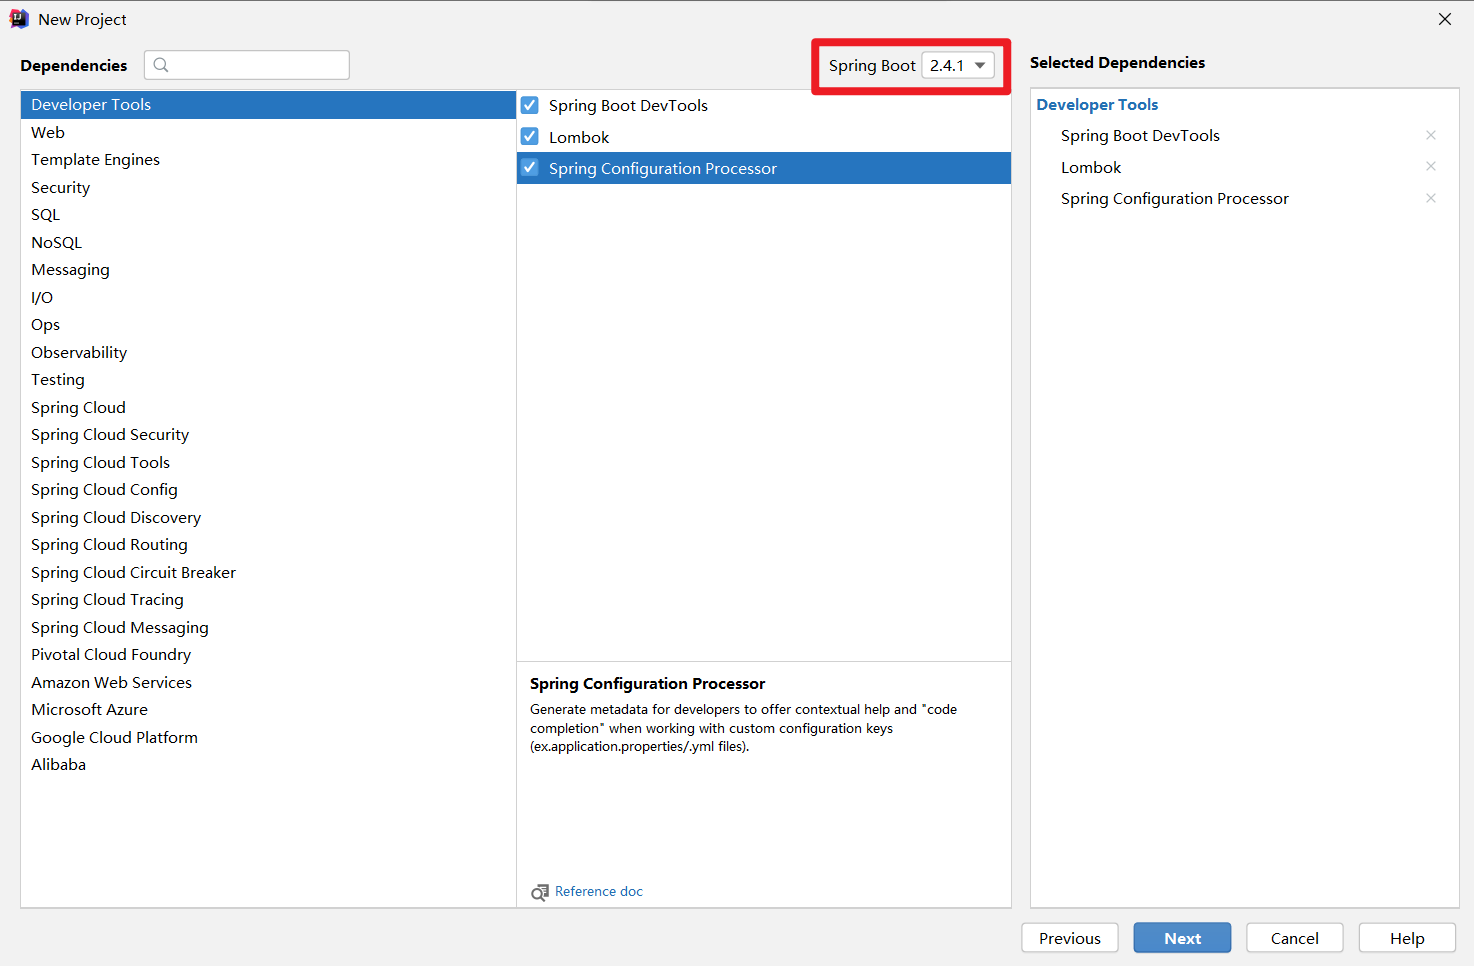The width and height of the screenshot is (1474, 966).
Task: Select the Spring Cloud Discovery category
Action: pyautogui.click(x=268, y=517)
